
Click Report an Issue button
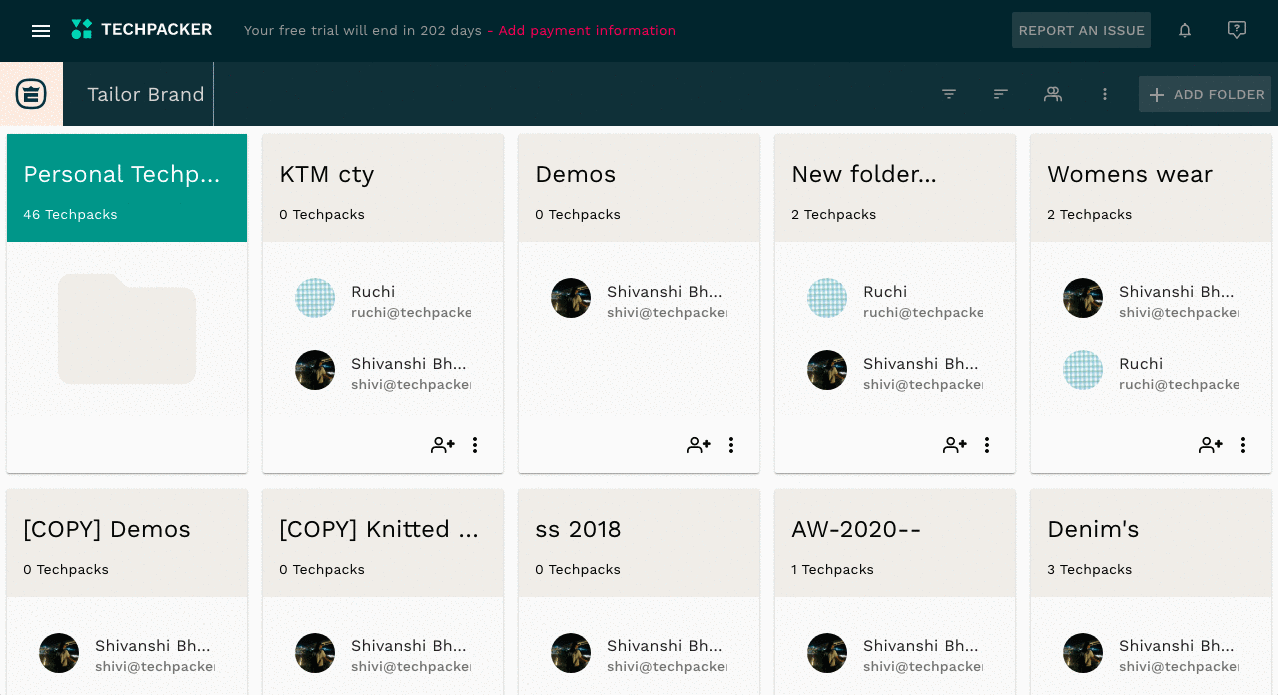tap(1081, 30)
